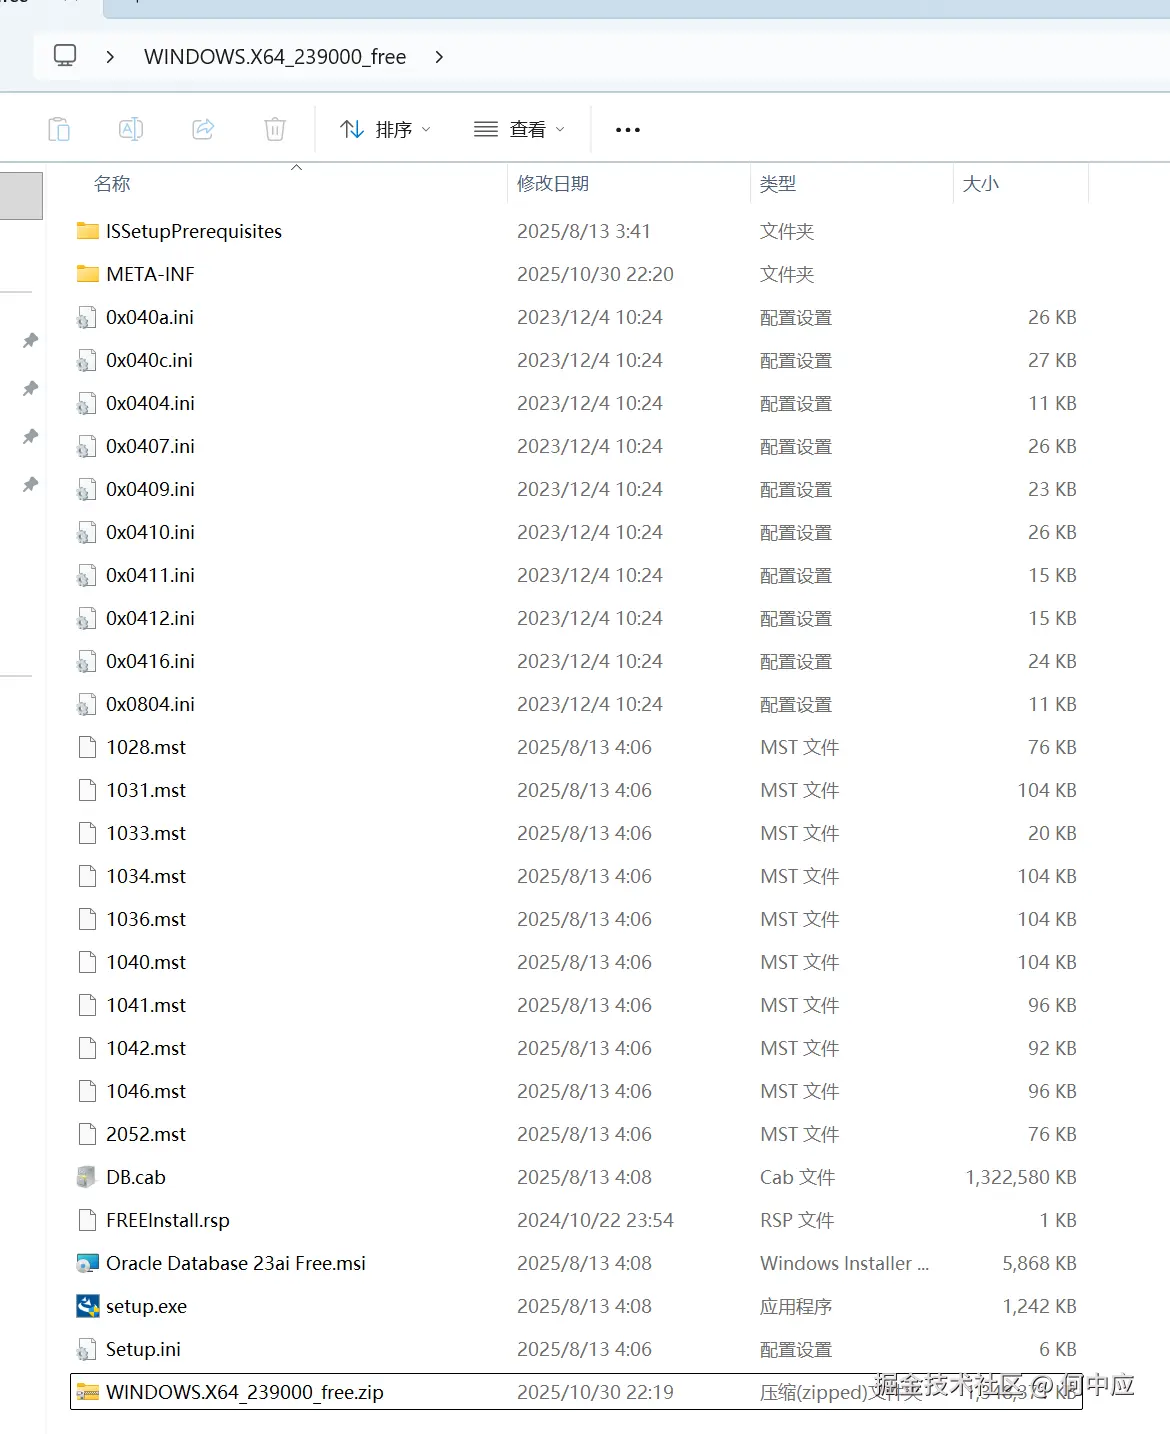Select the 0x0416.ini file icon

88,662
